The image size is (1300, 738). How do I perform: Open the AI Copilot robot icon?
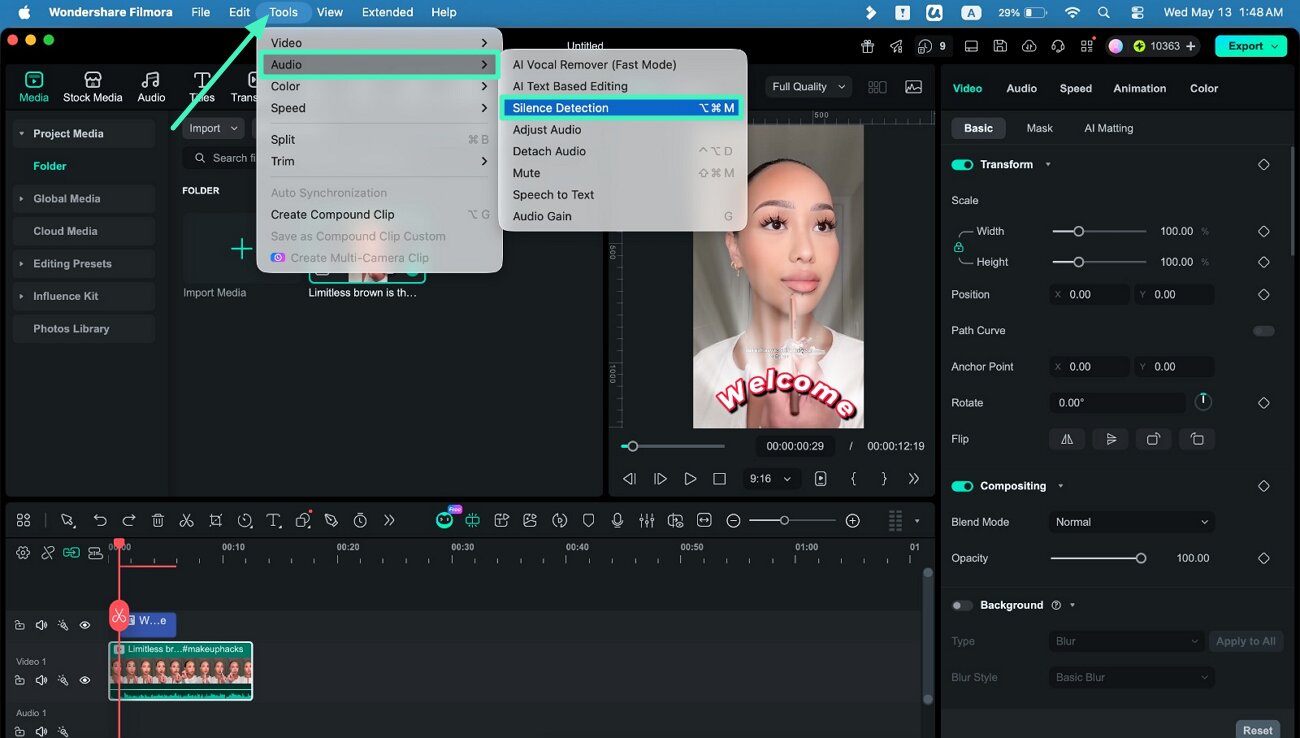point(445,520)
